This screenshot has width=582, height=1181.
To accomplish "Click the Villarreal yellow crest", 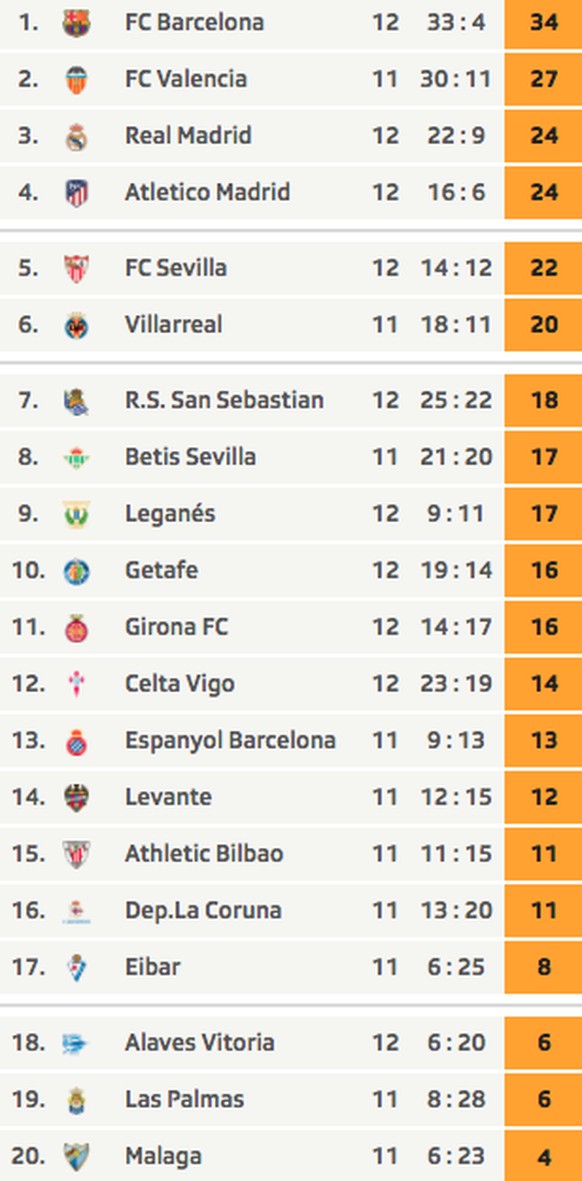I will (x=77, y=326).
